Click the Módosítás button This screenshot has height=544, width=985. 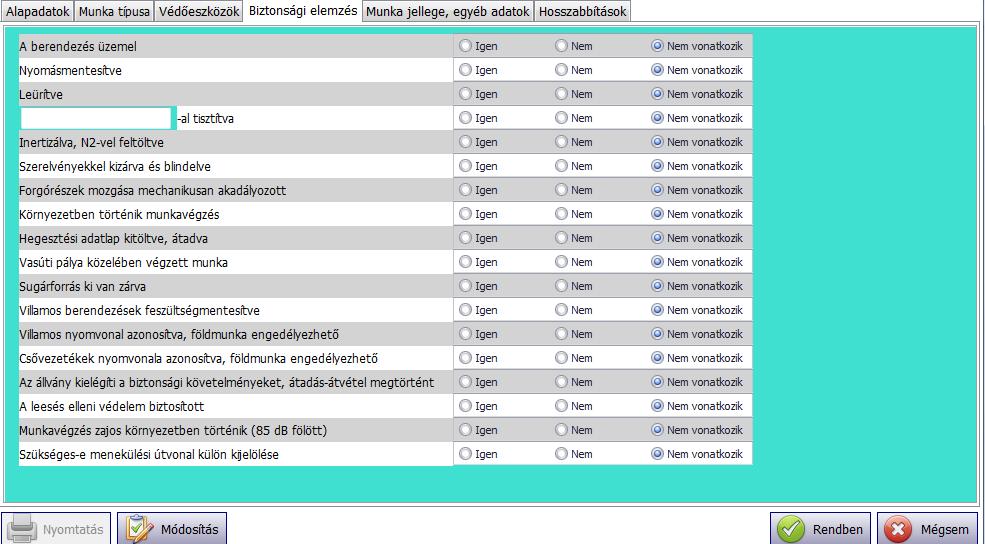click(x=172, y=529)
